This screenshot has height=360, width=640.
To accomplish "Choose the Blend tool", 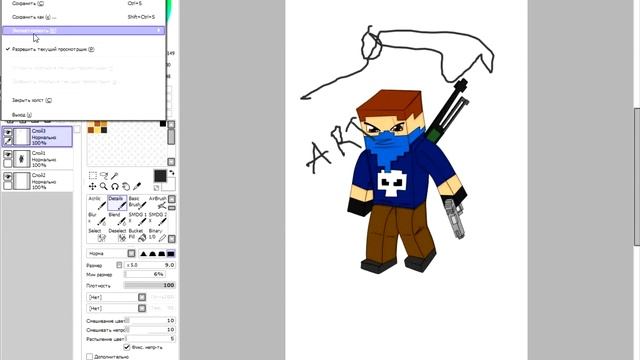I will coord(117,219).
